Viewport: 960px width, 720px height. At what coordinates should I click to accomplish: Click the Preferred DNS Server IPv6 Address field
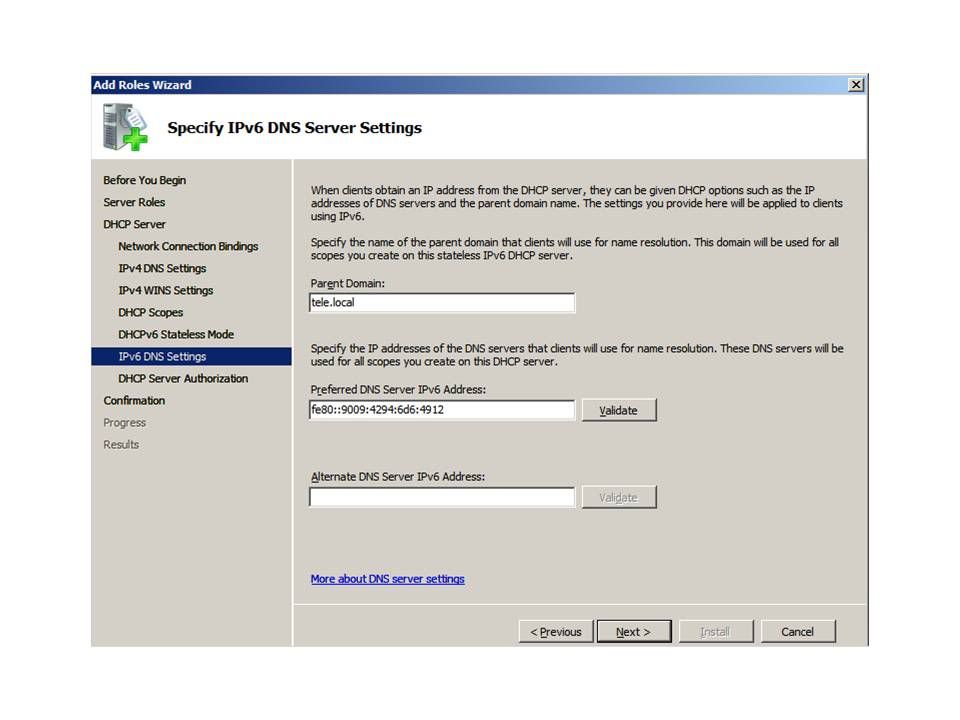pyautogui.click(x=442, y=410)
